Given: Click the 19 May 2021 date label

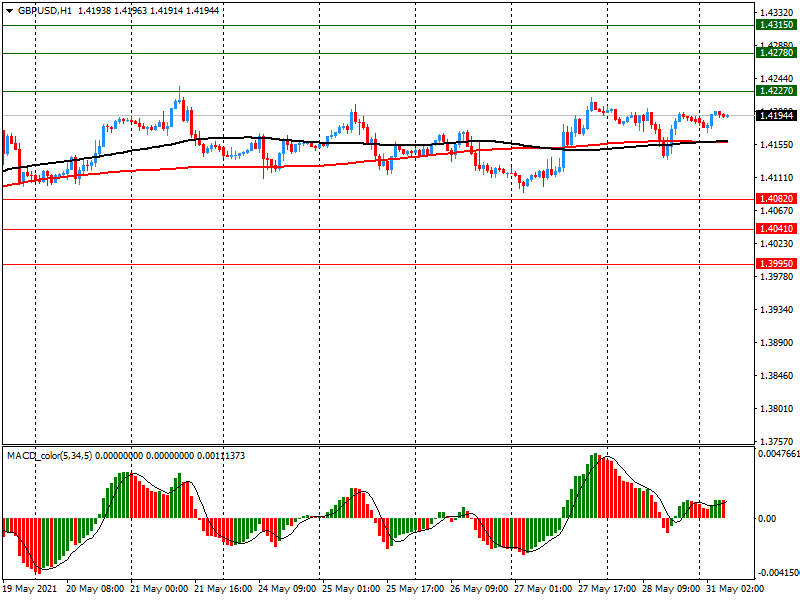Looking at the screenshot, I should click(x=31, y=590).
